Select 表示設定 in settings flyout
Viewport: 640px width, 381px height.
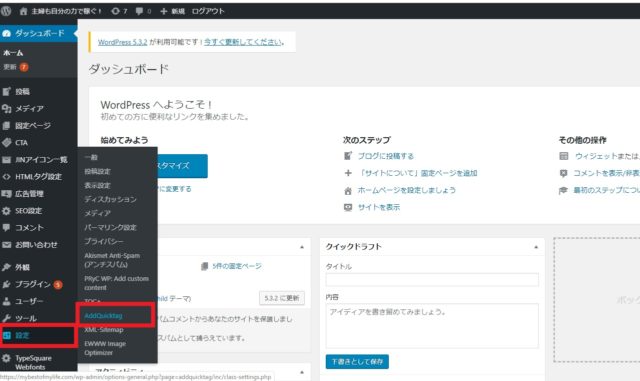coord(97,185)
